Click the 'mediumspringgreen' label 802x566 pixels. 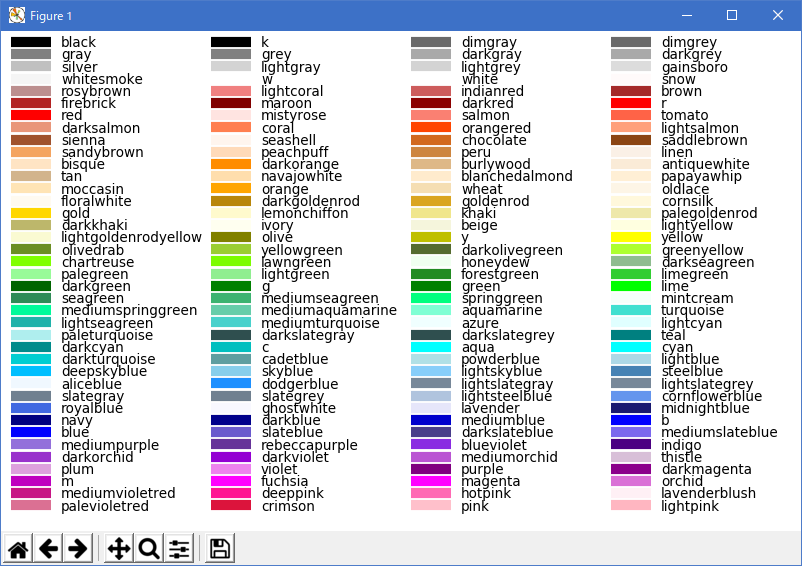pyautogui.click(x=129, y=311)
